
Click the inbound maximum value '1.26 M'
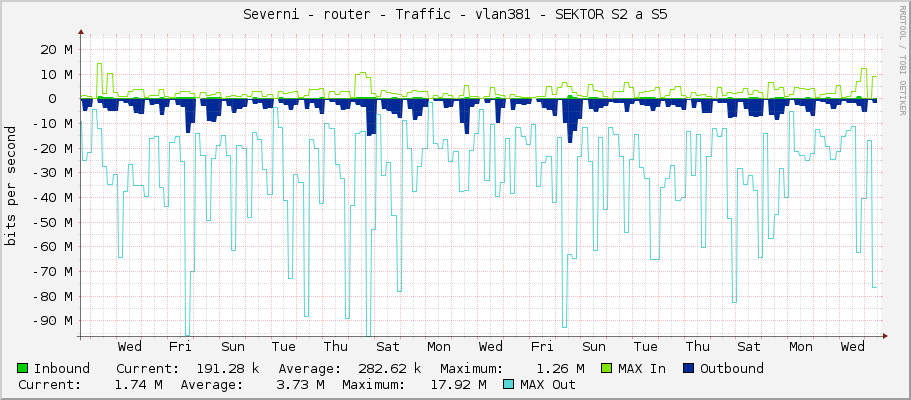point(561,368)
